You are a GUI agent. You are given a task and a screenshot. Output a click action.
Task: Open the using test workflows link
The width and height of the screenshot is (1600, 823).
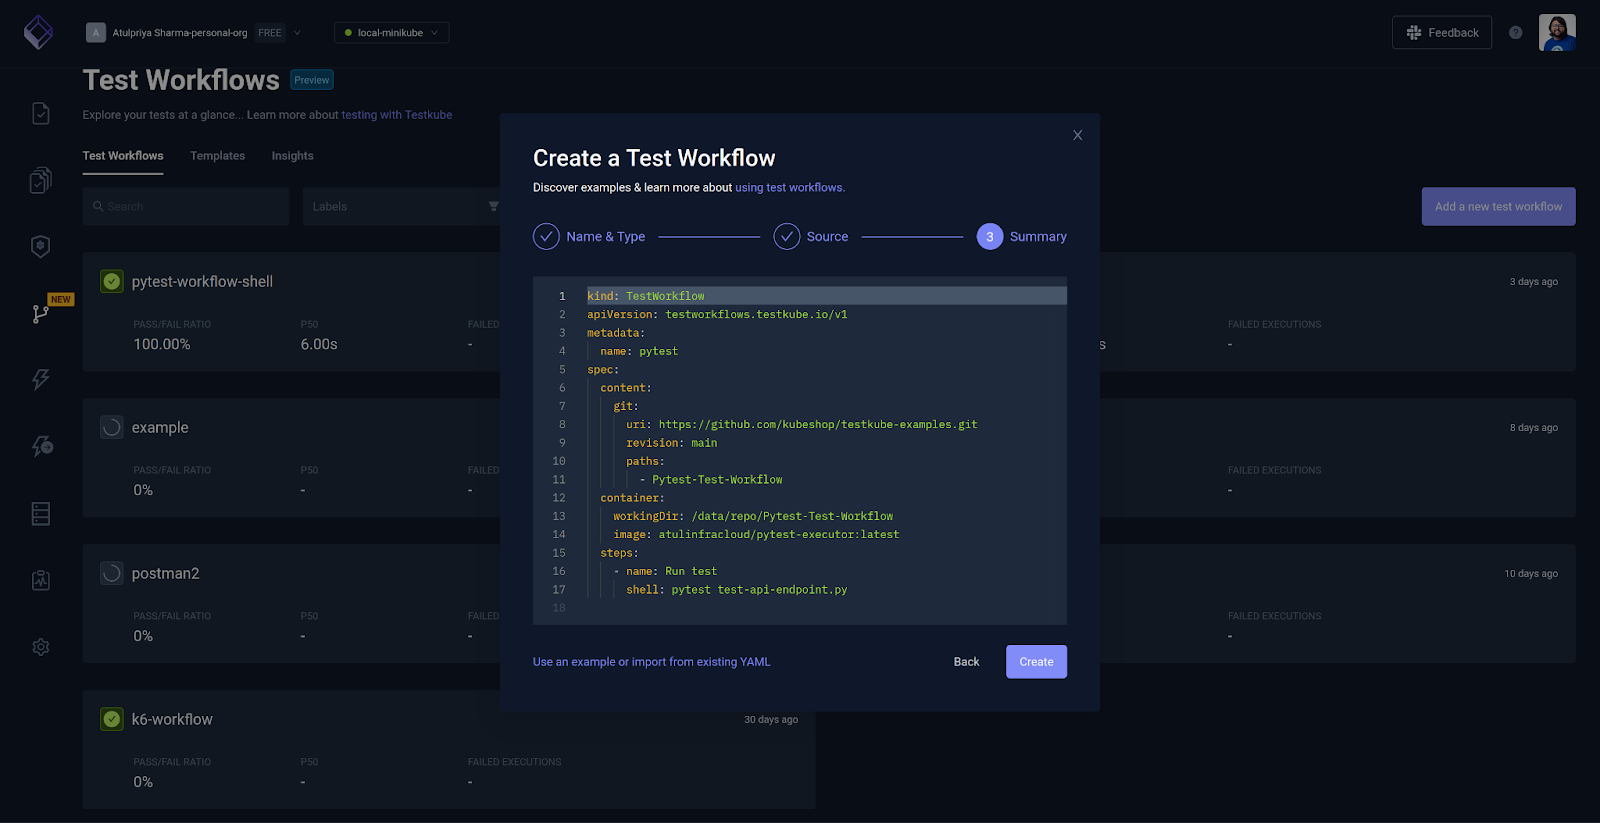(790, 188)
